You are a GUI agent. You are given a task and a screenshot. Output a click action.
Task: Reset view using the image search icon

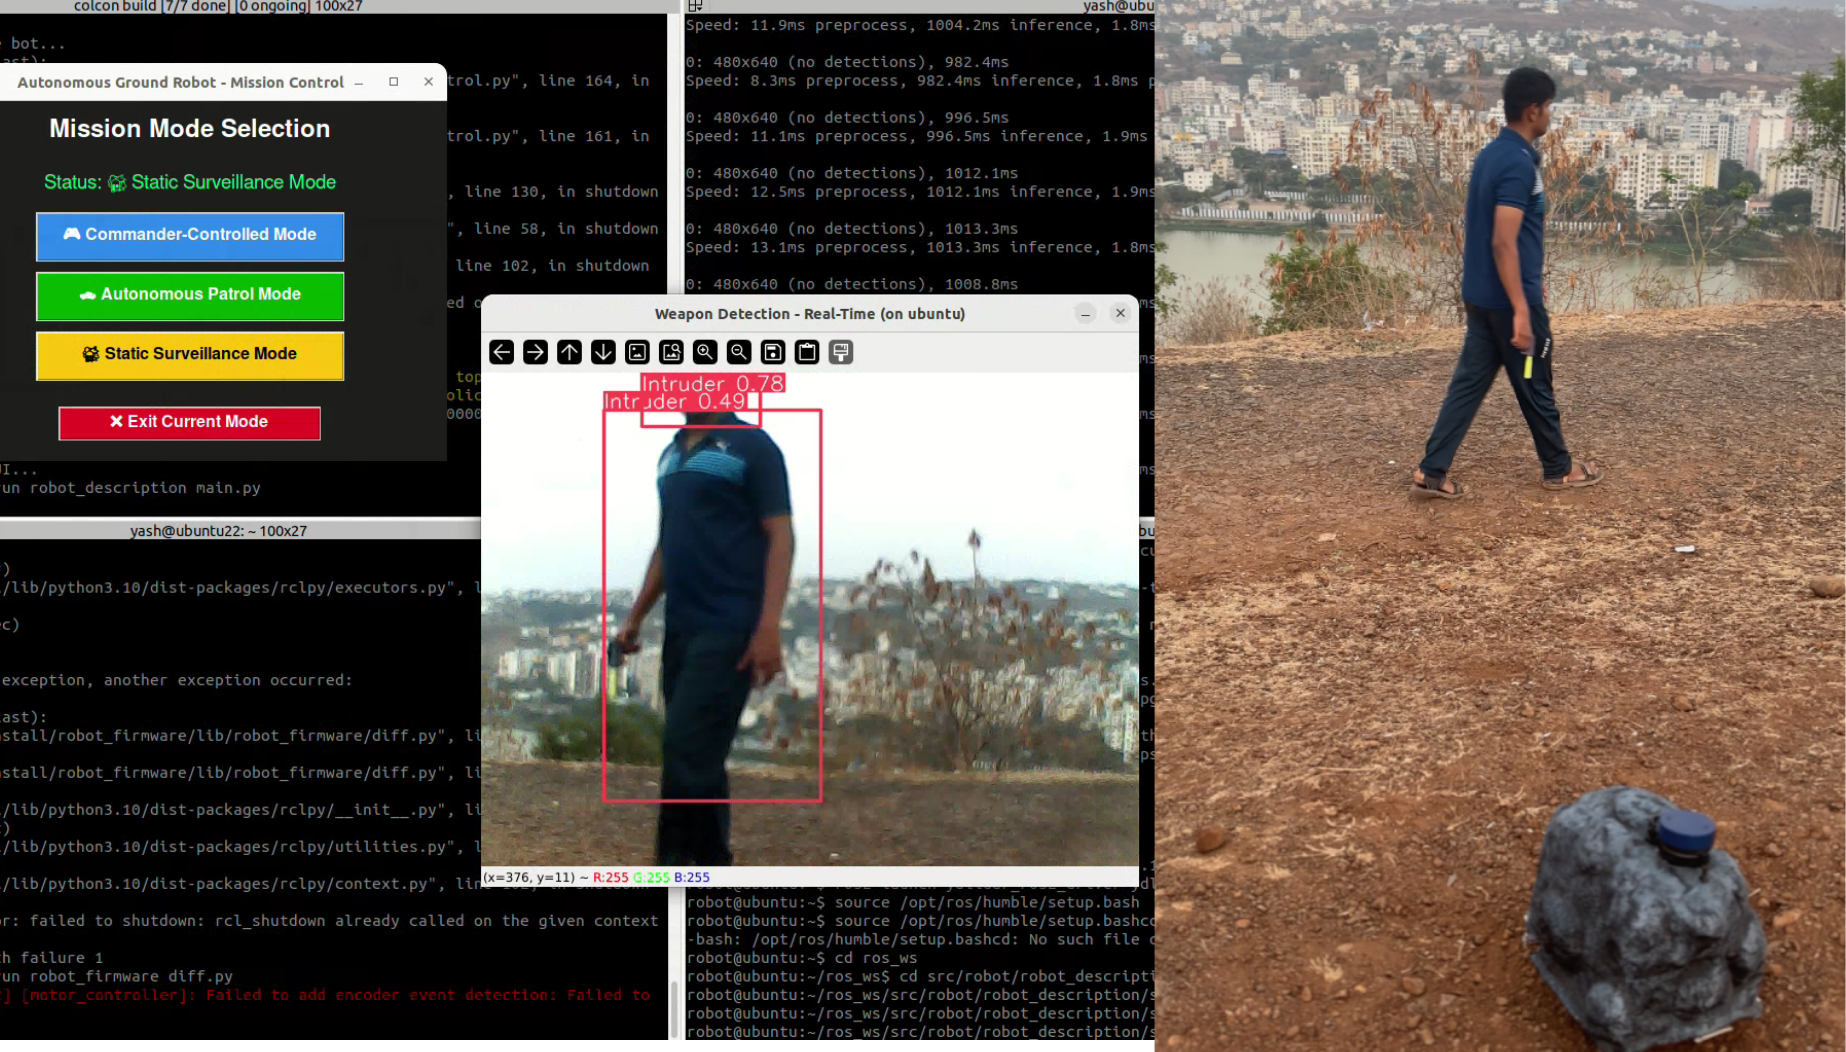coord(671,352)
